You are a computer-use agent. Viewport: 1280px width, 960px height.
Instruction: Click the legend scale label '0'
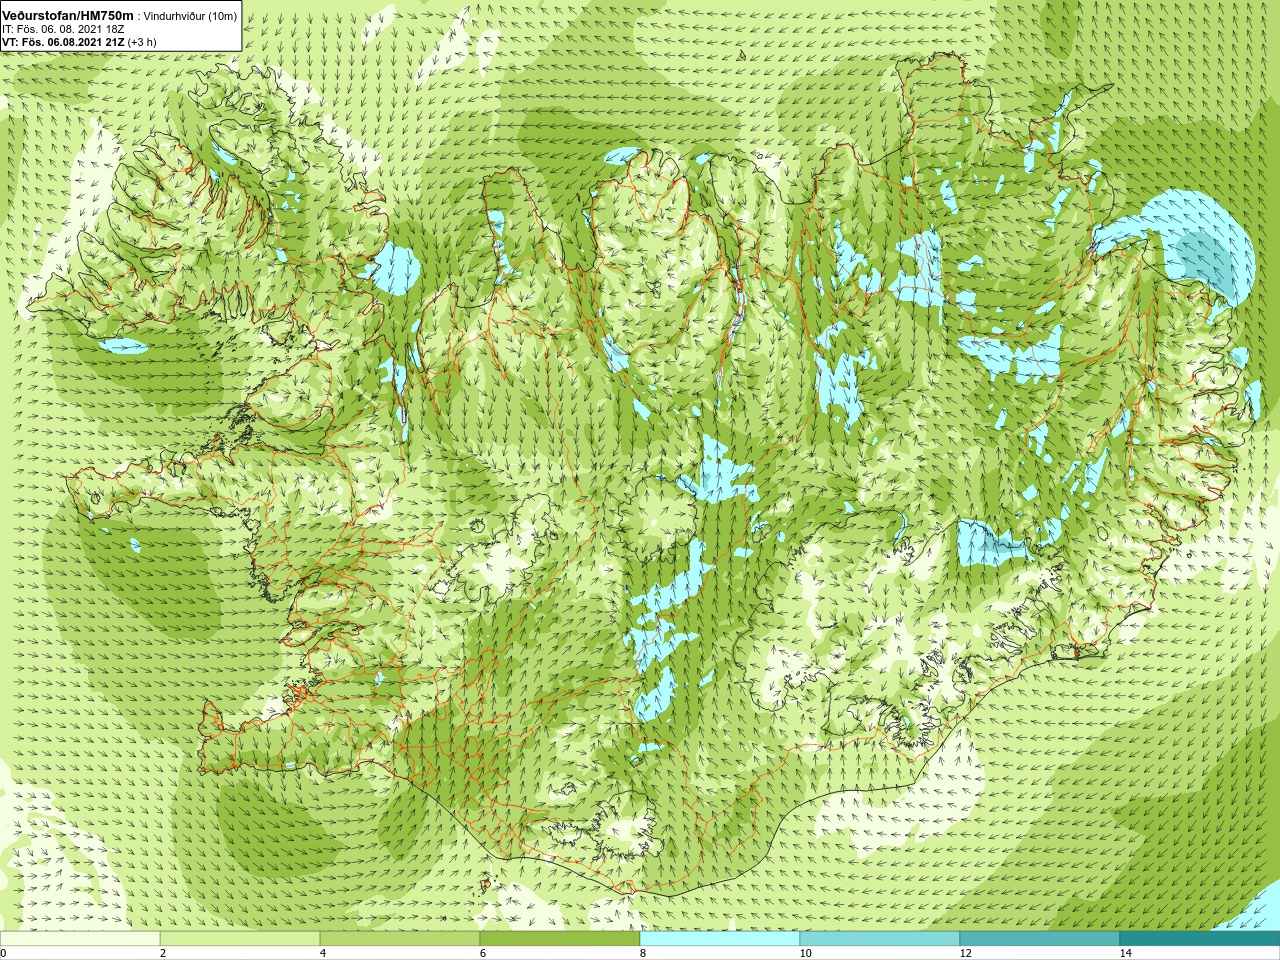point(3,953)
